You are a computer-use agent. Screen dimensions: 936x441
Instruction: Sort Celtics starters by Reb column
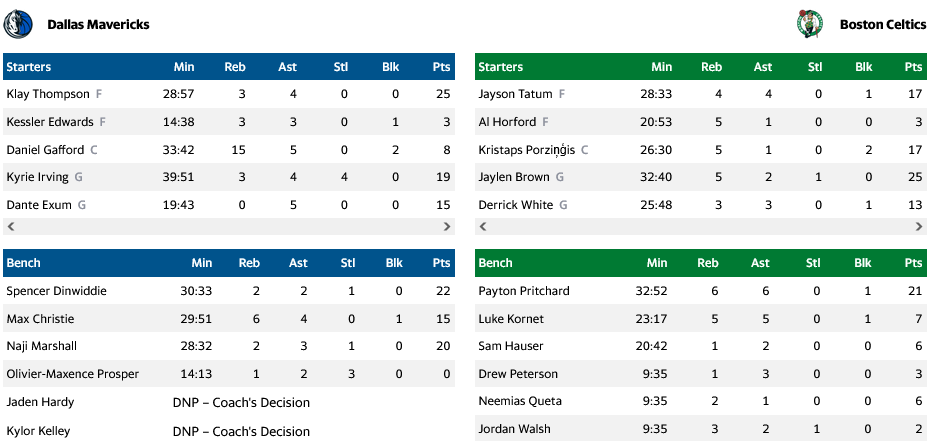pyautogui.click(x=711, y=67)
